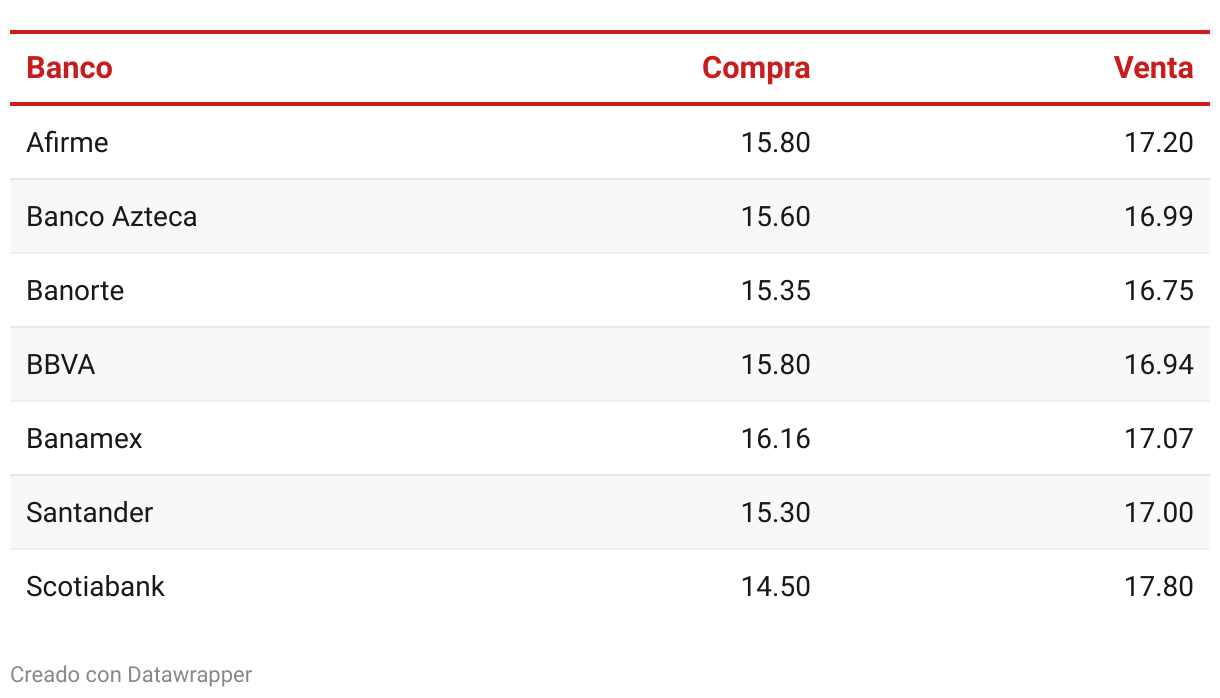The width and height of the screenshot is (1220, 698).
Task: Click the Banamex bank name
Action: (85, 438)
